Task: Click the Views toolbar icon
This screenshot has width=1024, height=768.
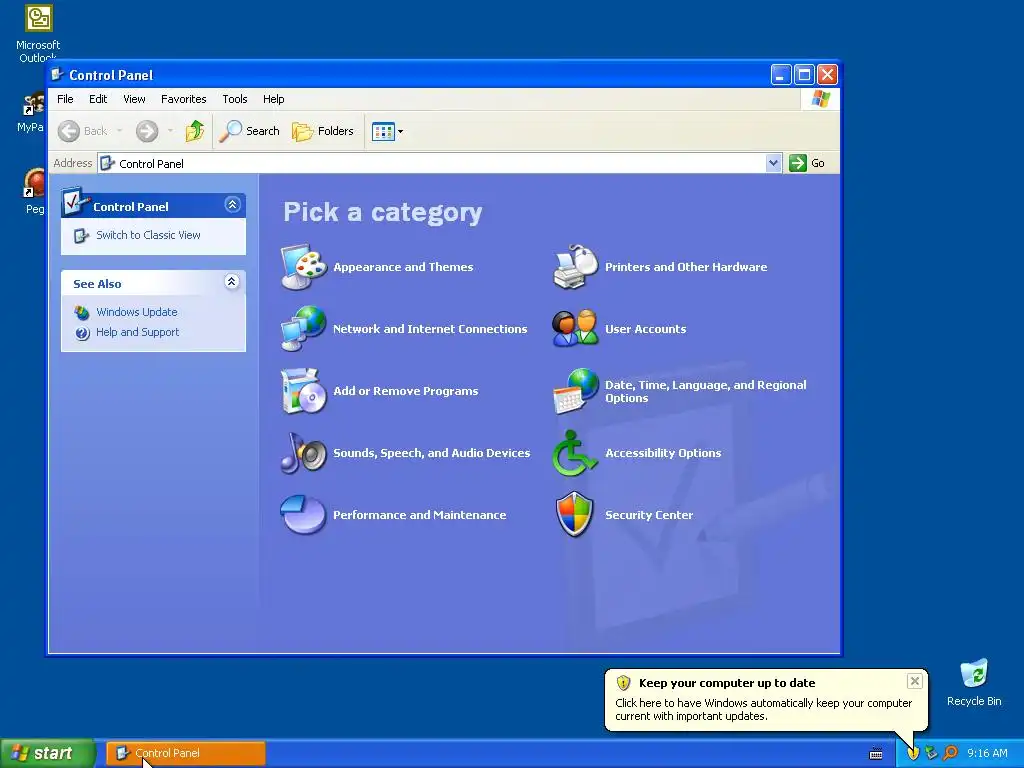Action: click(x=383, y=131)
